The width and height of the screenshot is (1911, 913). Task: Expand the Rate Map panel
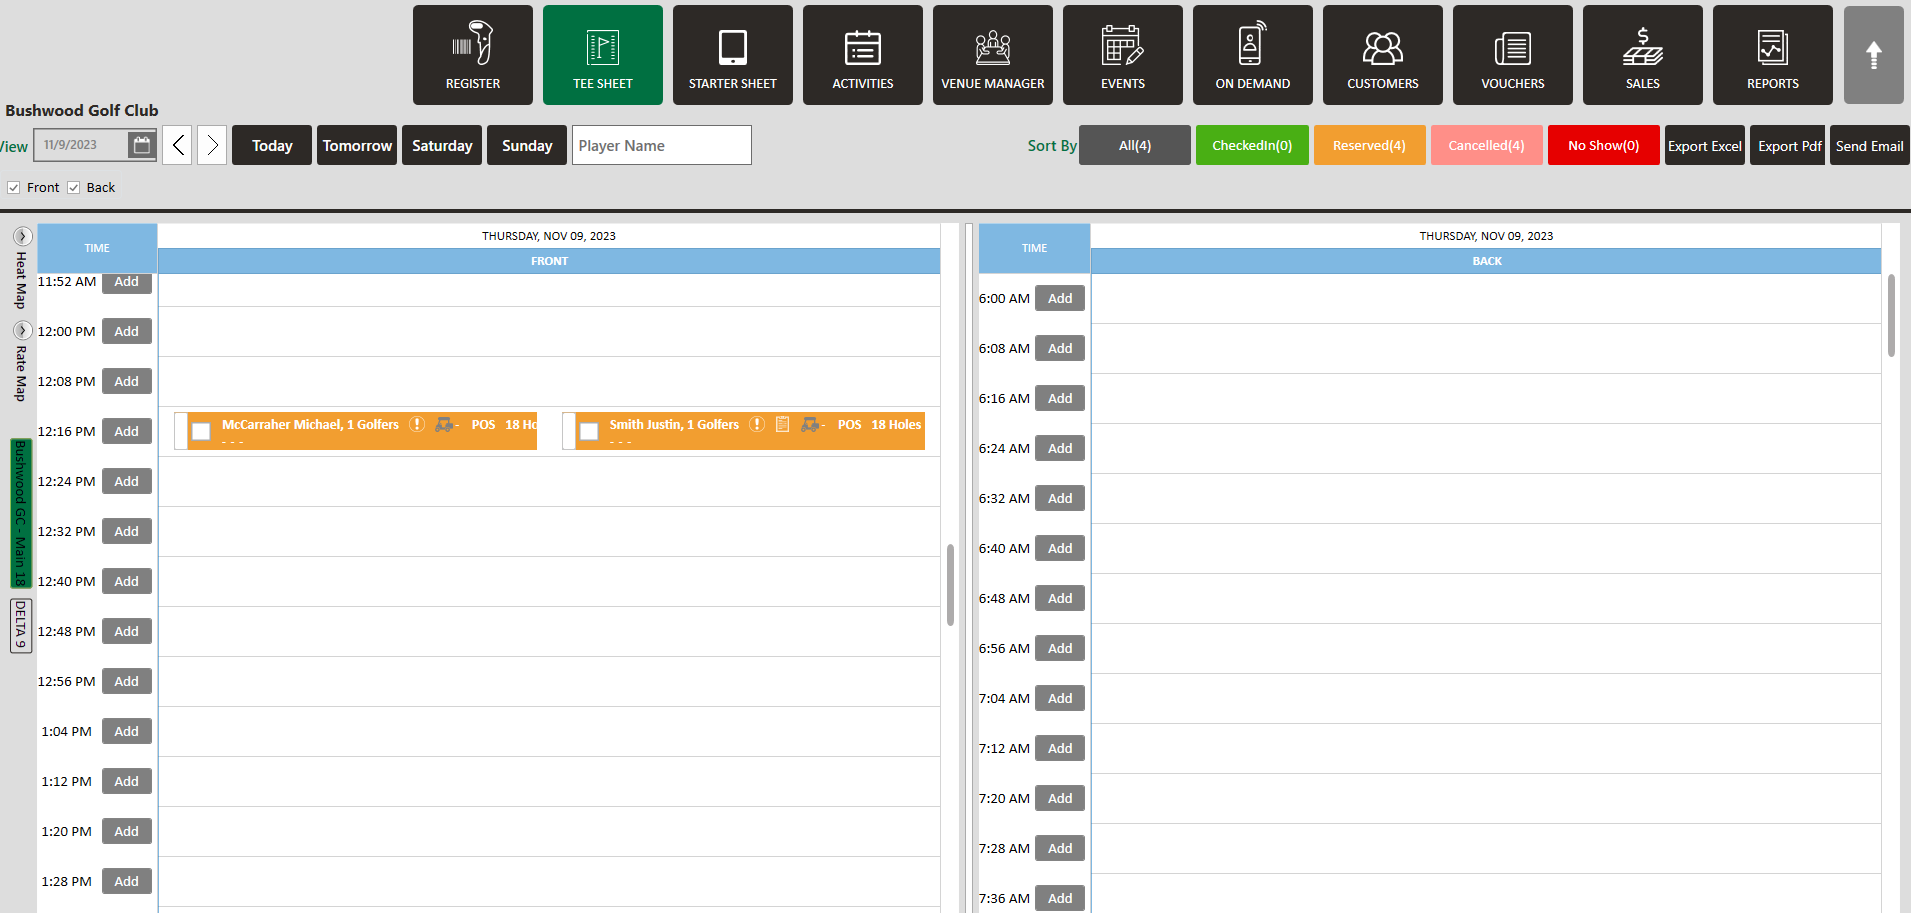pyautogui.click(x=22, y=331)
